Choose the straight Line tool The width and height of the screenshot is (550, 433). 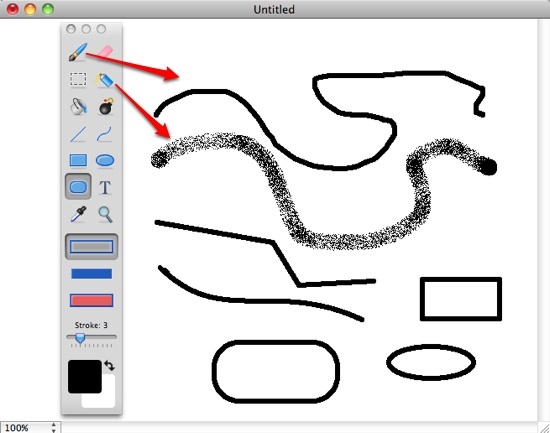(x=78, y=134)
